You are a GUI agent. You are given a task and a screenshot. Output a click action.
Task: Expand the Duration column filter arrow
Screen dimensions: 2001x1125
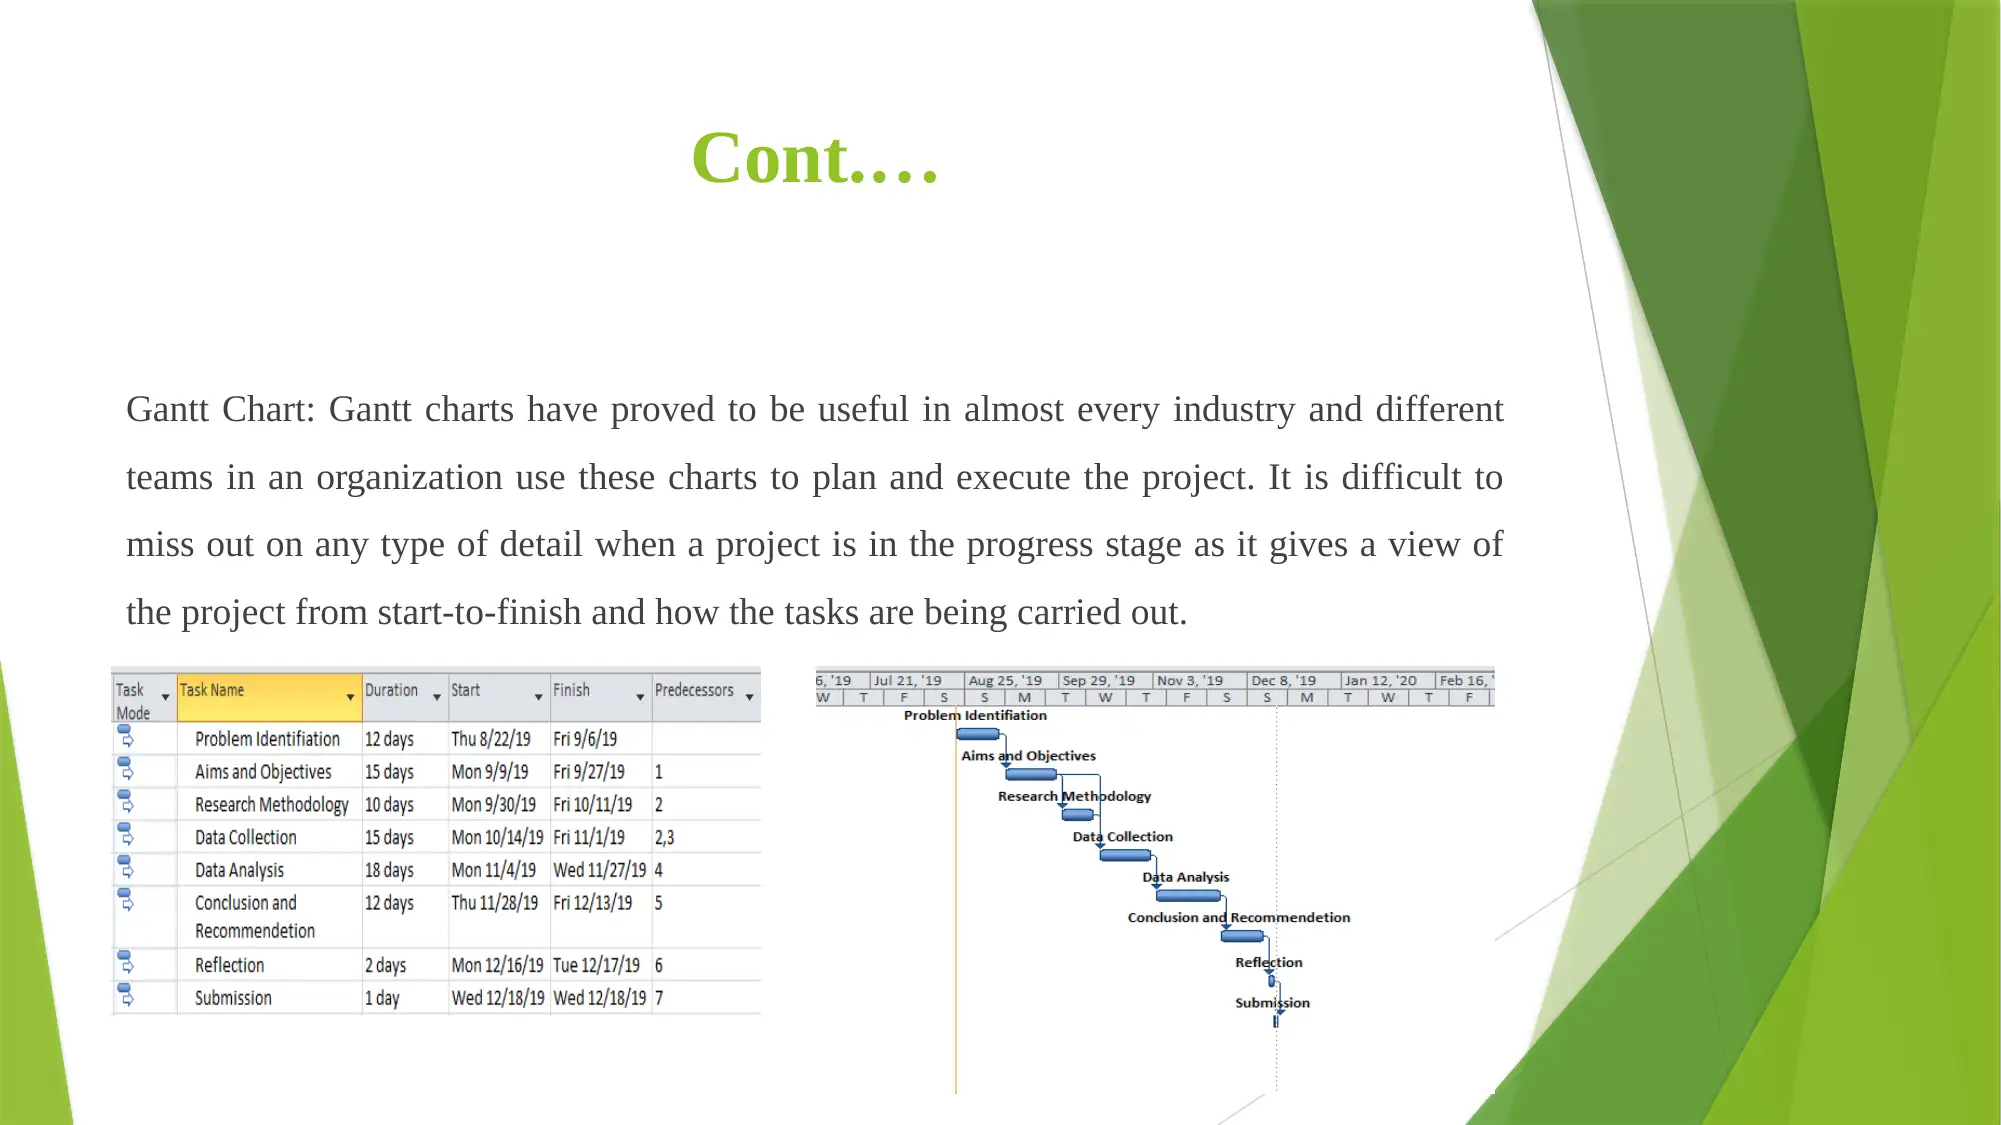437,698
